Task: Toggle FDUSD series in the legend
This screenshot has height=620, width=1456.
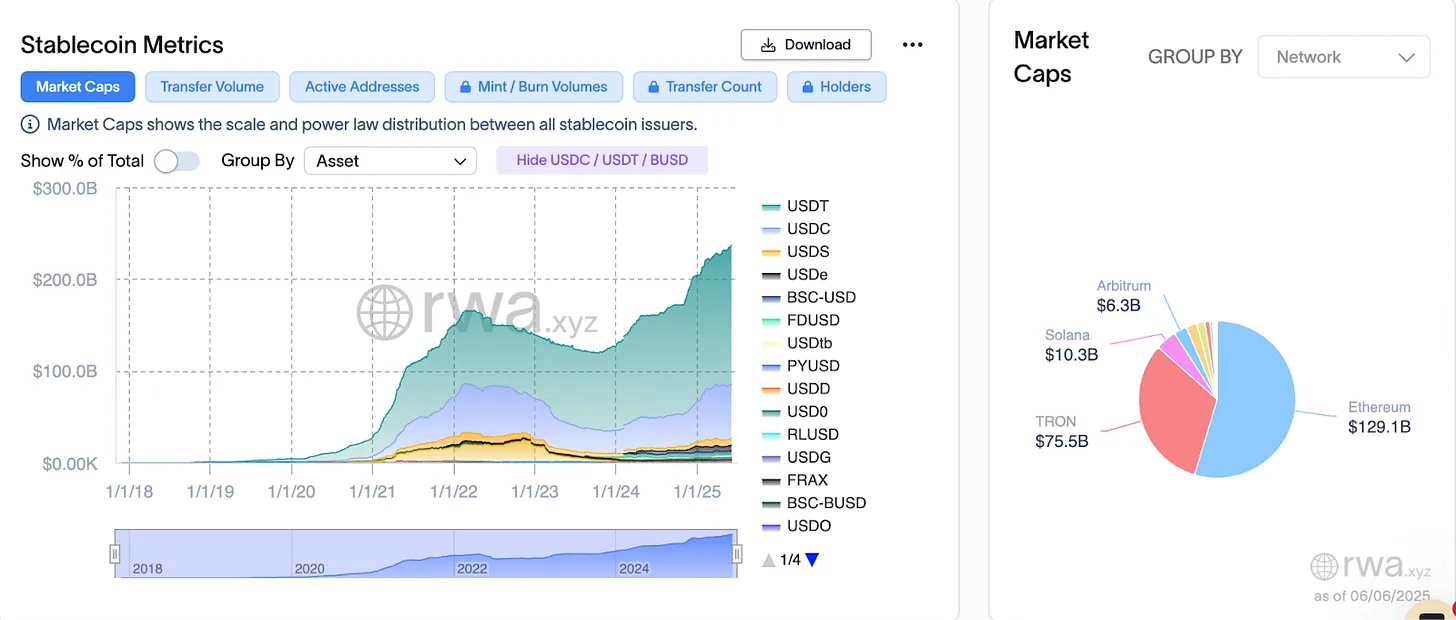Action: [x=799, y=320]
